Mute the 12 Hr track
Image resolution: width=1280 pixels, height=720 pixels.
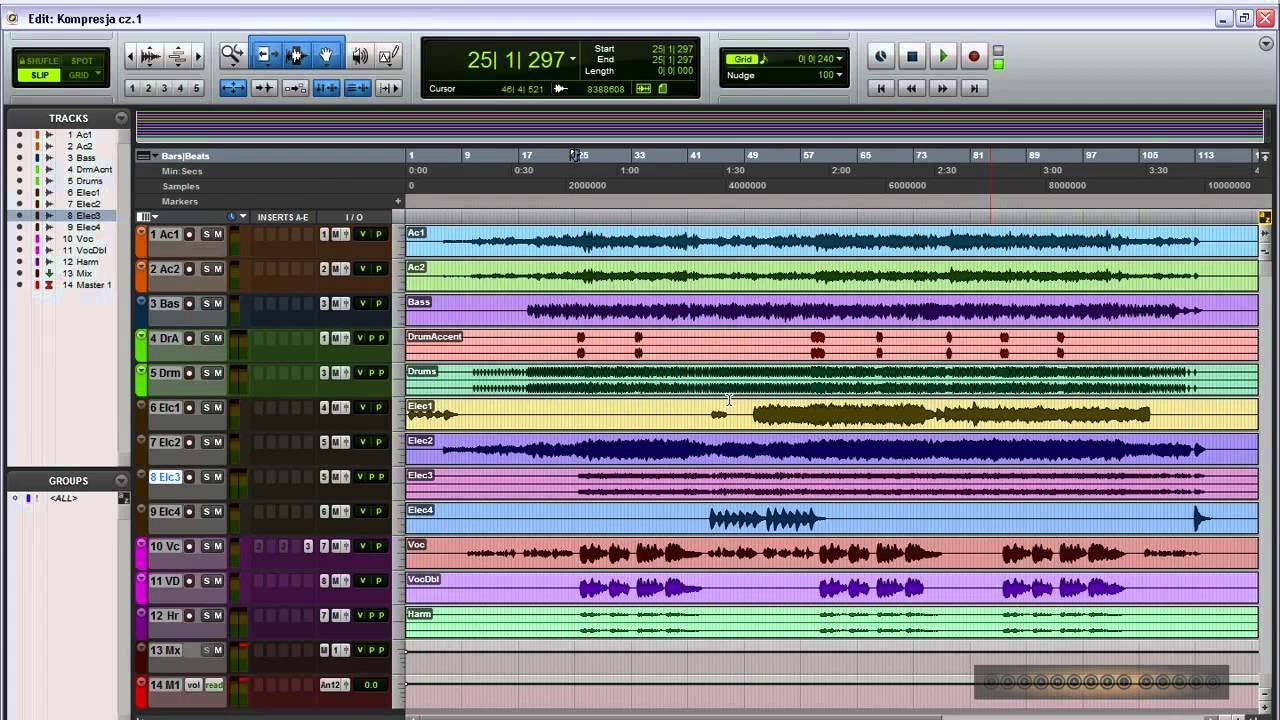click(x=218, y=615)
